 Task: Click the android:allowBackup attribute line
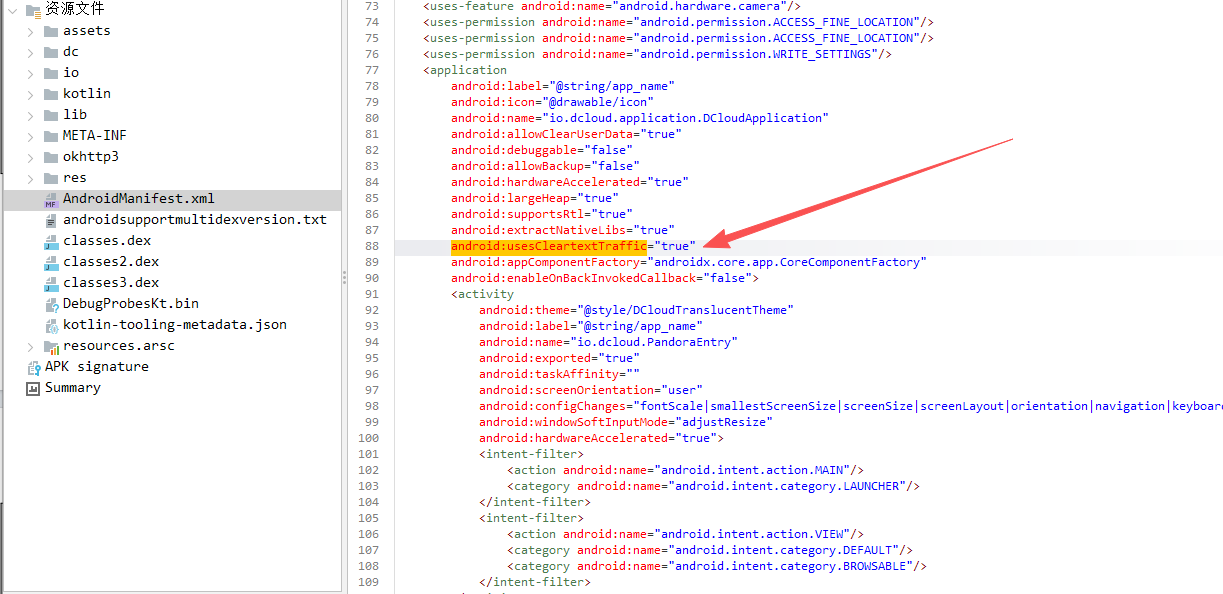[x=545, y=166]
